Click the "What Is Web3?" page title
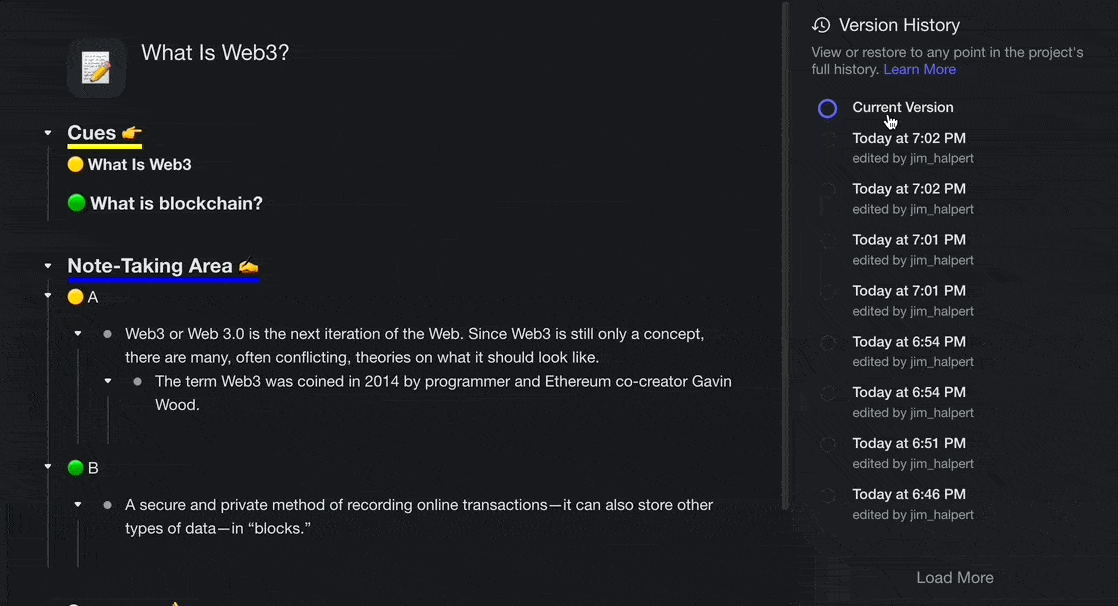Screen dimensions: 1118x606 click(215, 53)
